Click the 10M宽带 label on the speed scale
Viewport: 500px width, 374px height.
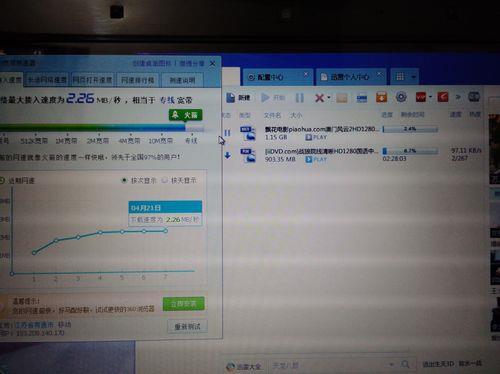(160, 141)
